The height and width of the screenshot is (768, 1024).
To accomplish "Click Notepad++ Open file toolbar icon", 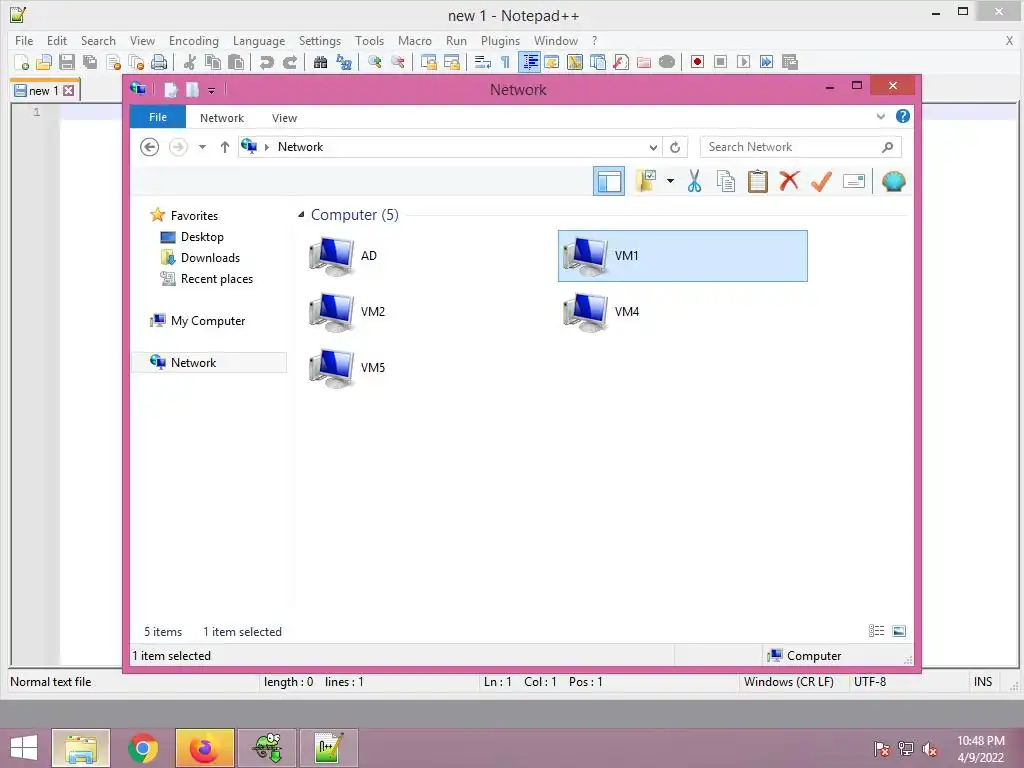I will (44, 62).
